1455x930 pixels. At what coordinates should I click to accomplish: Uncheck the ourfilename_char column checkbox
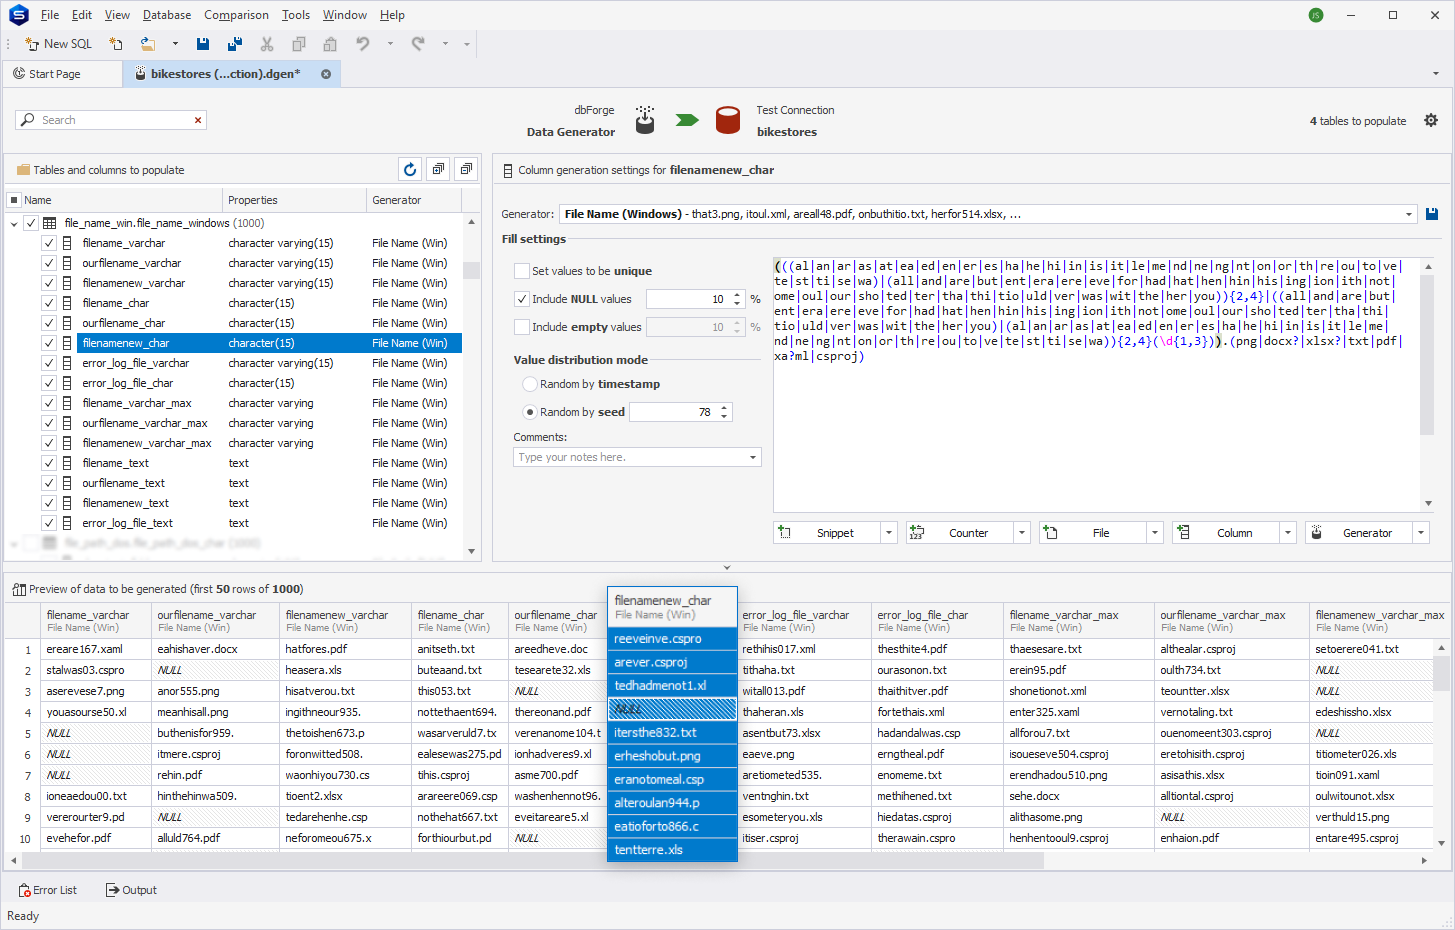48,323
